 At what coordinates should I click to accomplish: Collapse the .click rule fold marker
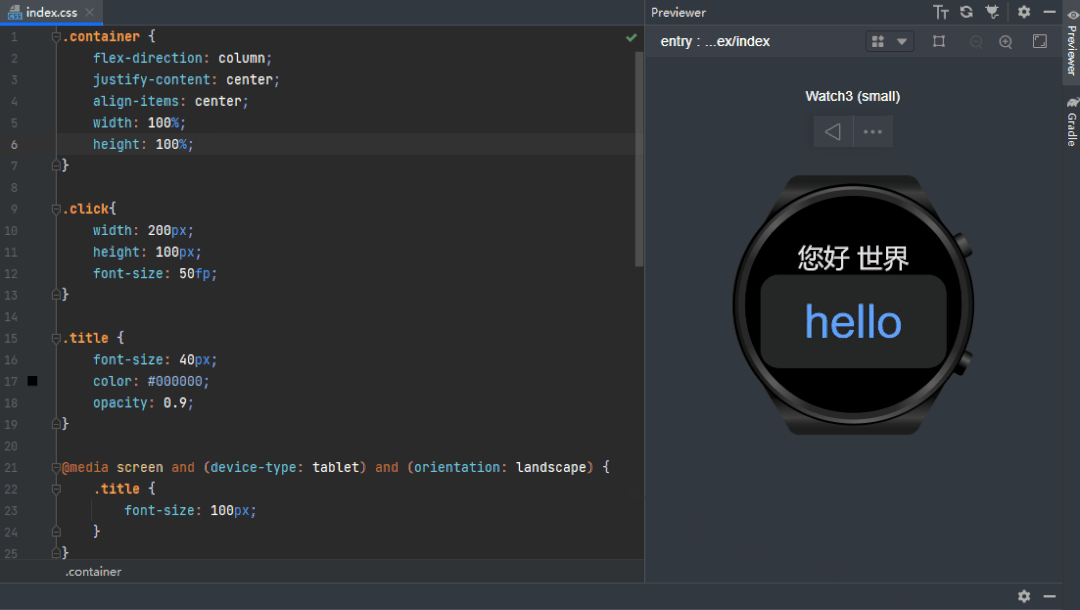(x=56, y=209)
